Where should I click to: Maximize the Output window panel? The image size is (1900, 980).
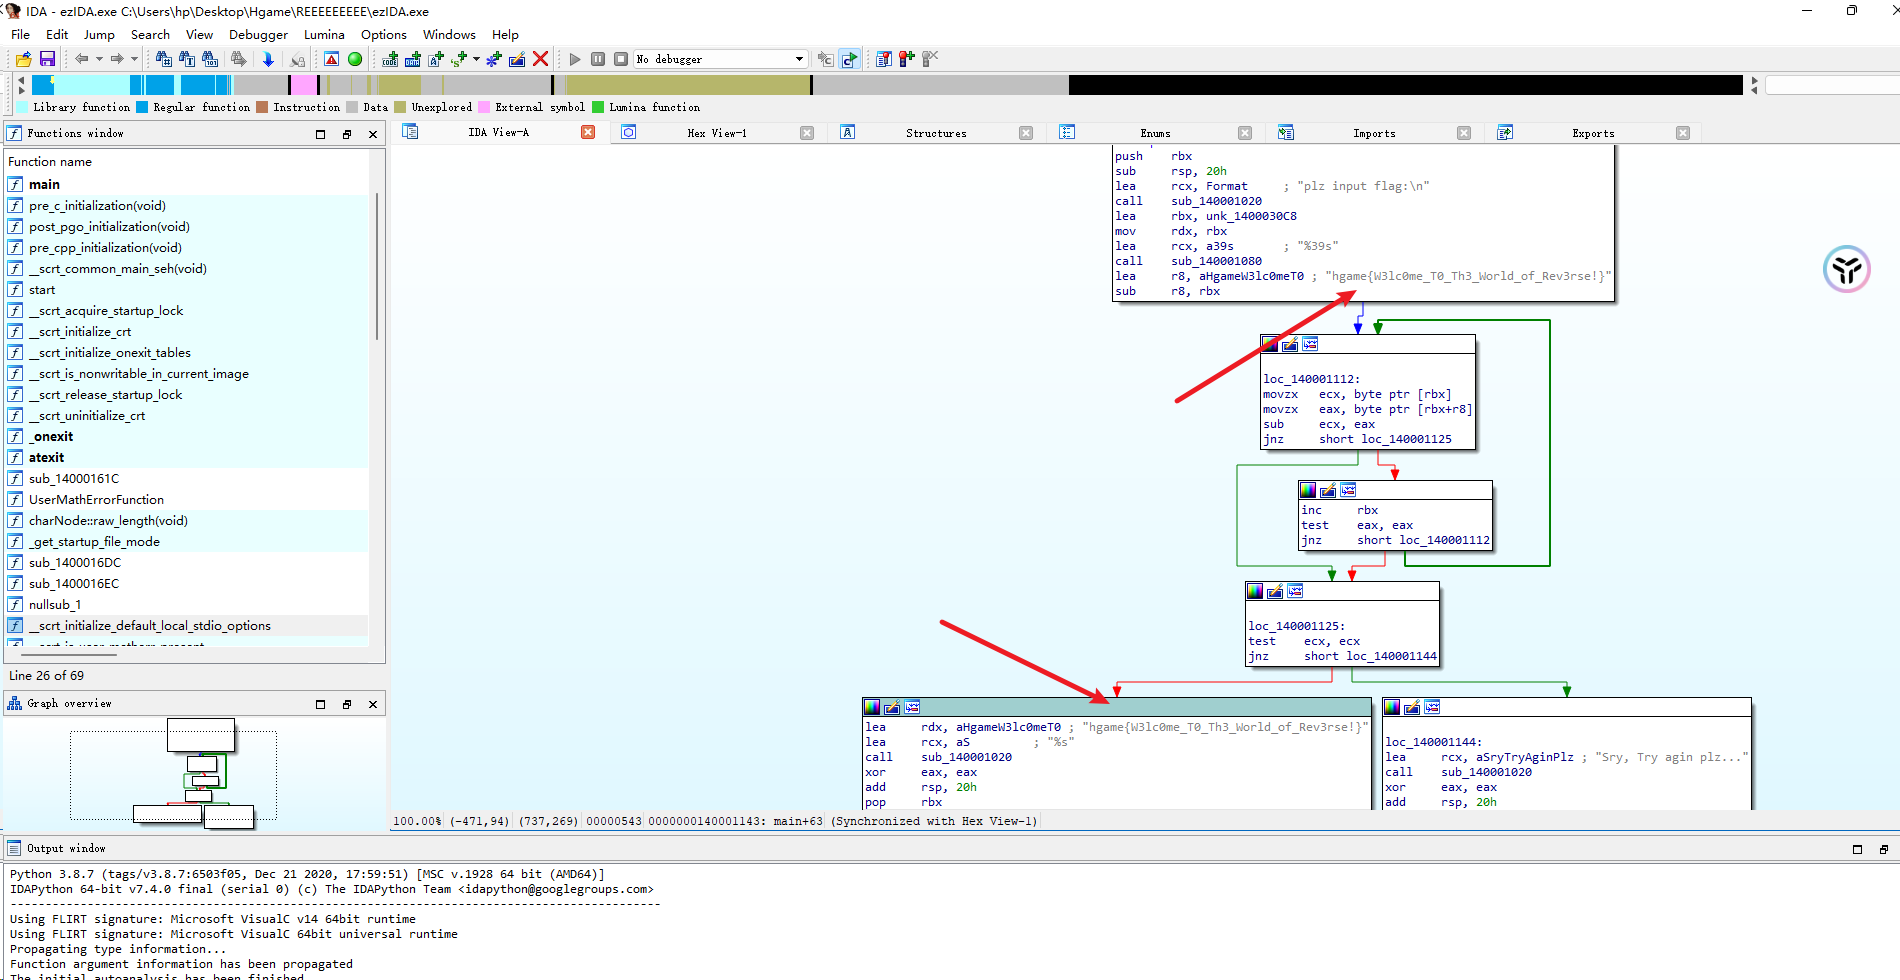point(1857,849)
